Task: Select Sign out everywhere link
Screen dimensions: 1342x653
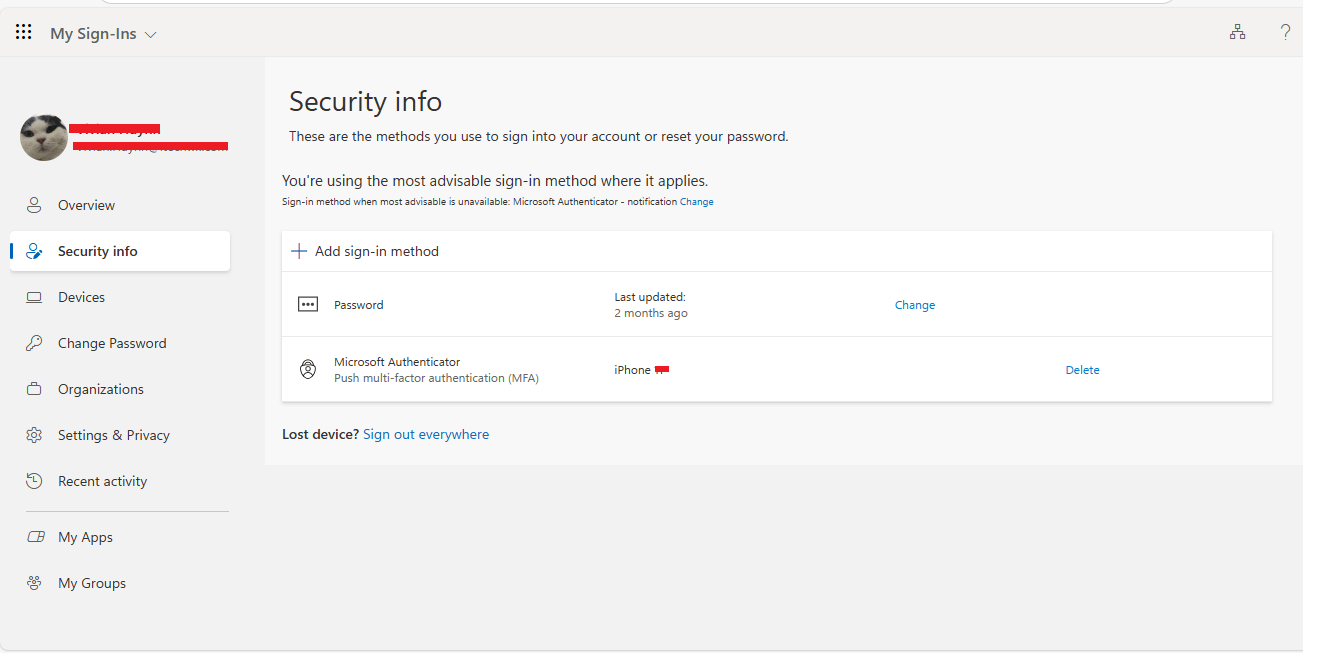Action: coord(426,433)
